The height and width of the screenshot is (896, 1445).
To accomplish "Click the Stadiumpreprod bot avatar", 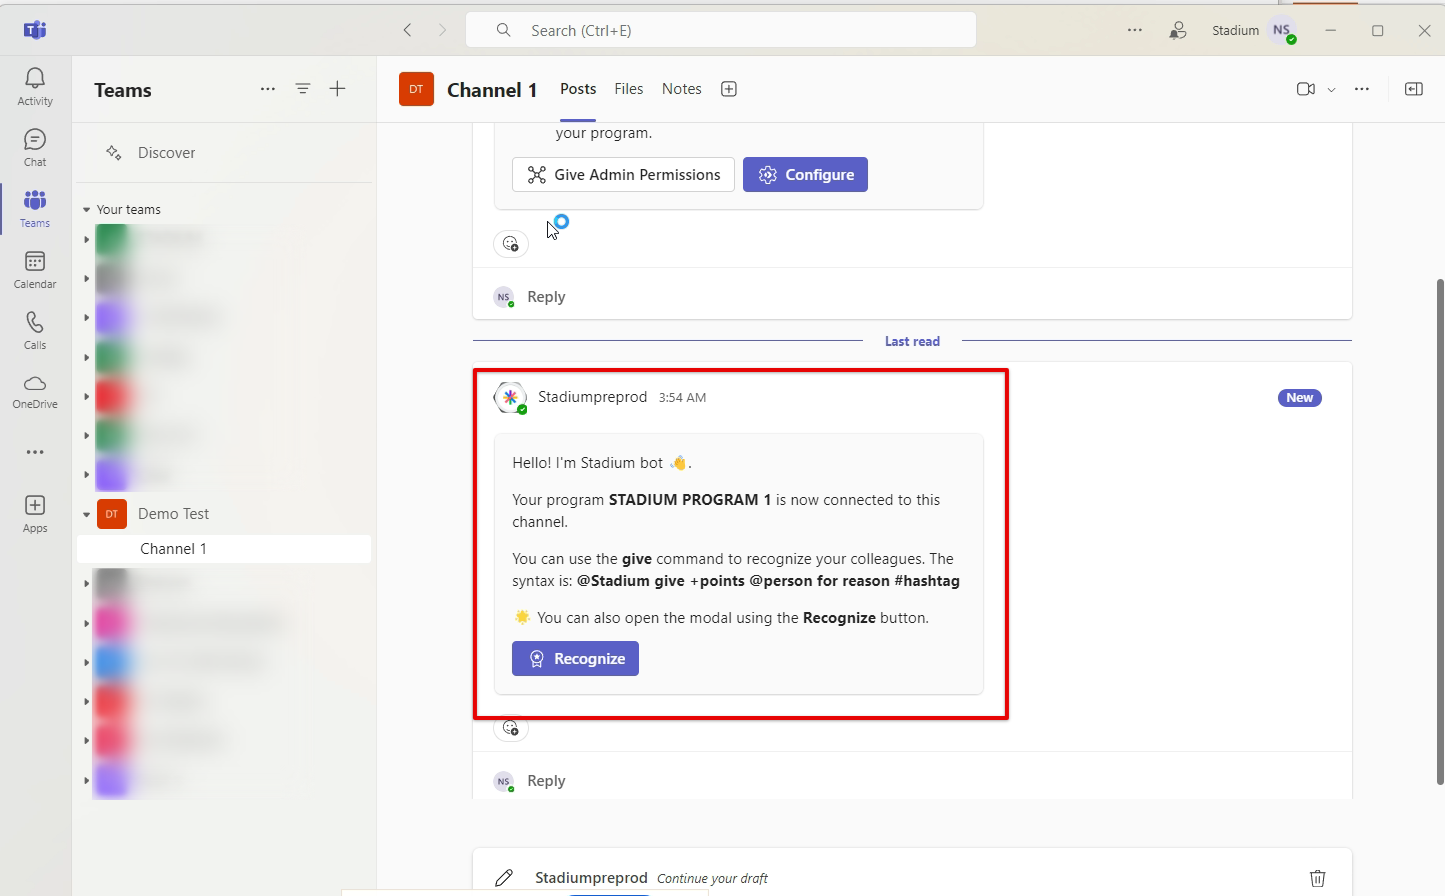I will point(511,397).
